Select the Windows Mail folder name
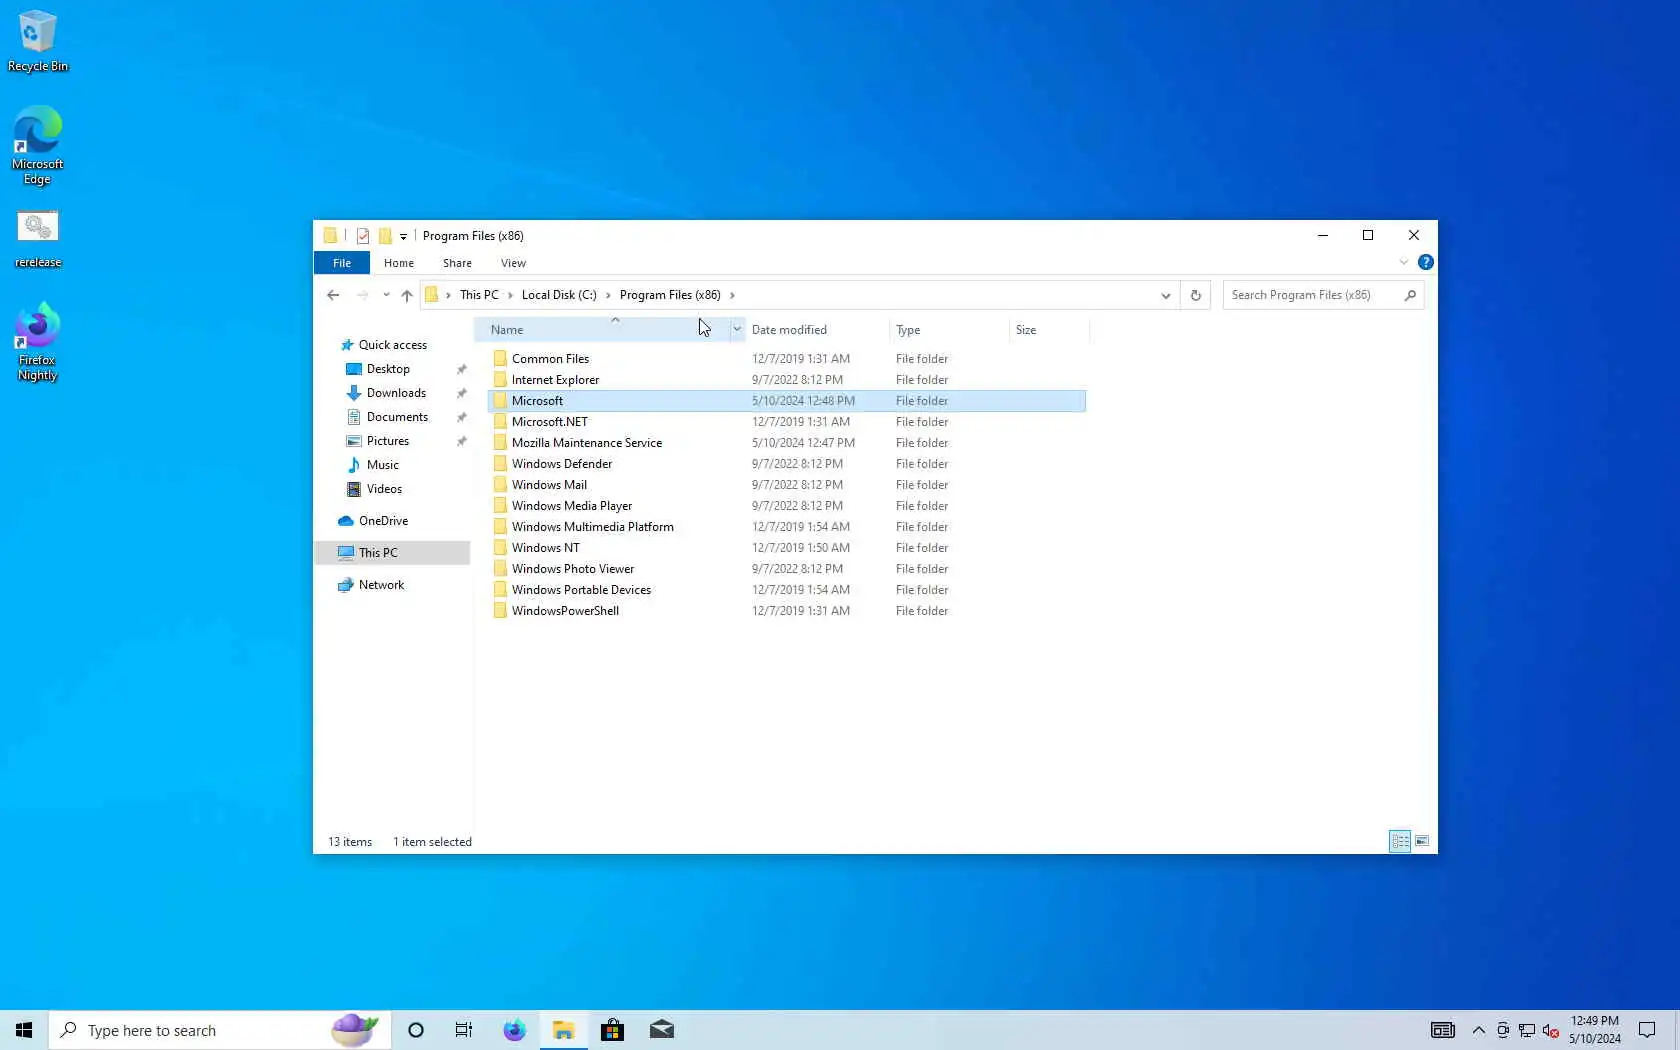The image size is (1680, 1050). point(549,485)
